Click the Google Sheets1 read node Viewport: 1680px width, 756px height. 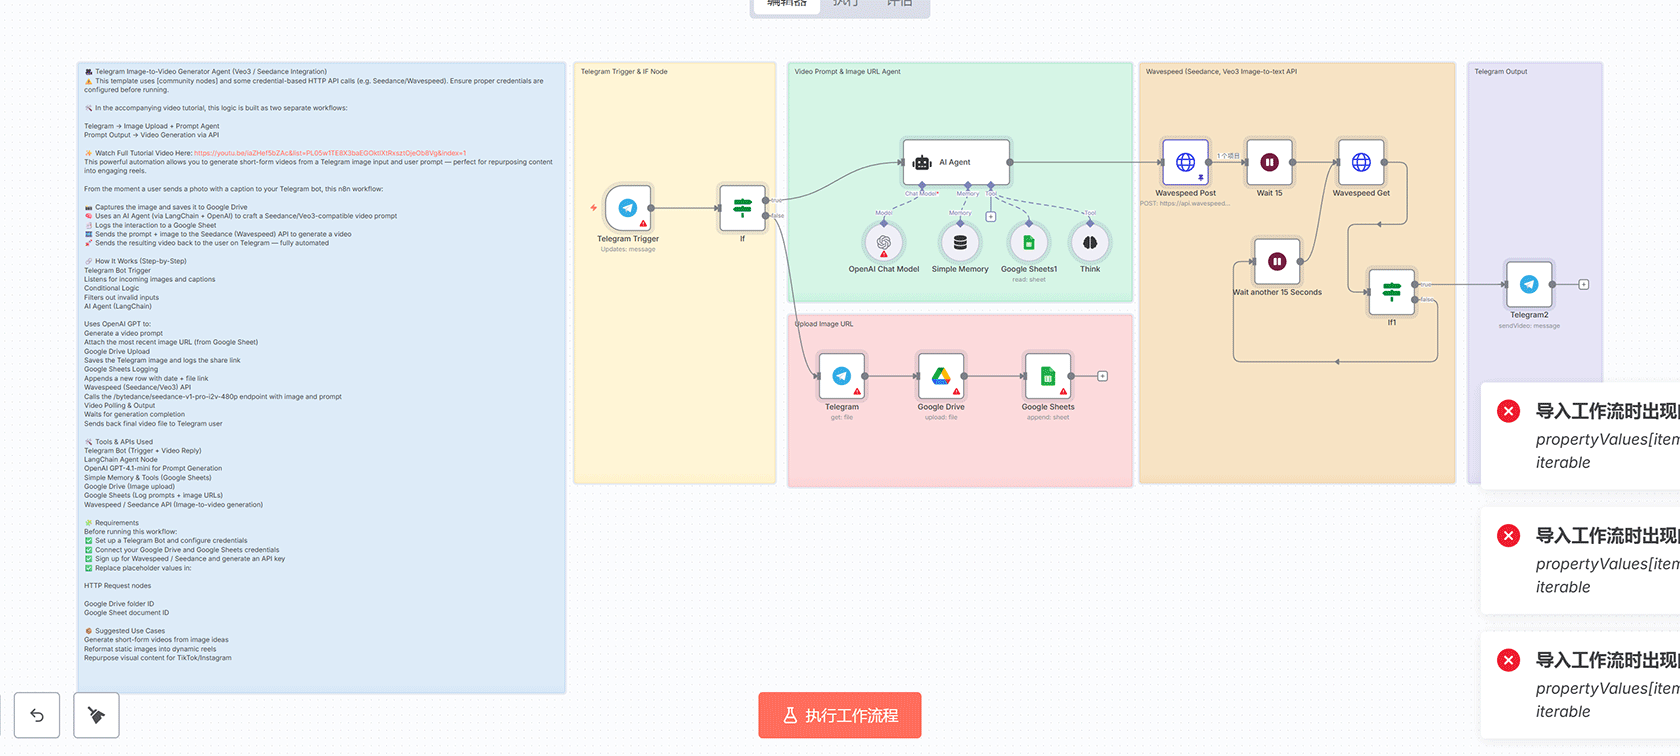coord(1029,243)
